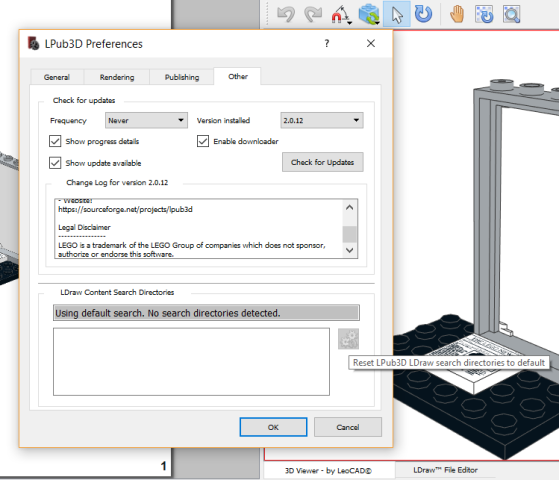Uncheck Show progress details
This screenshot has width=559, height=480.
(x=55, y=141)
